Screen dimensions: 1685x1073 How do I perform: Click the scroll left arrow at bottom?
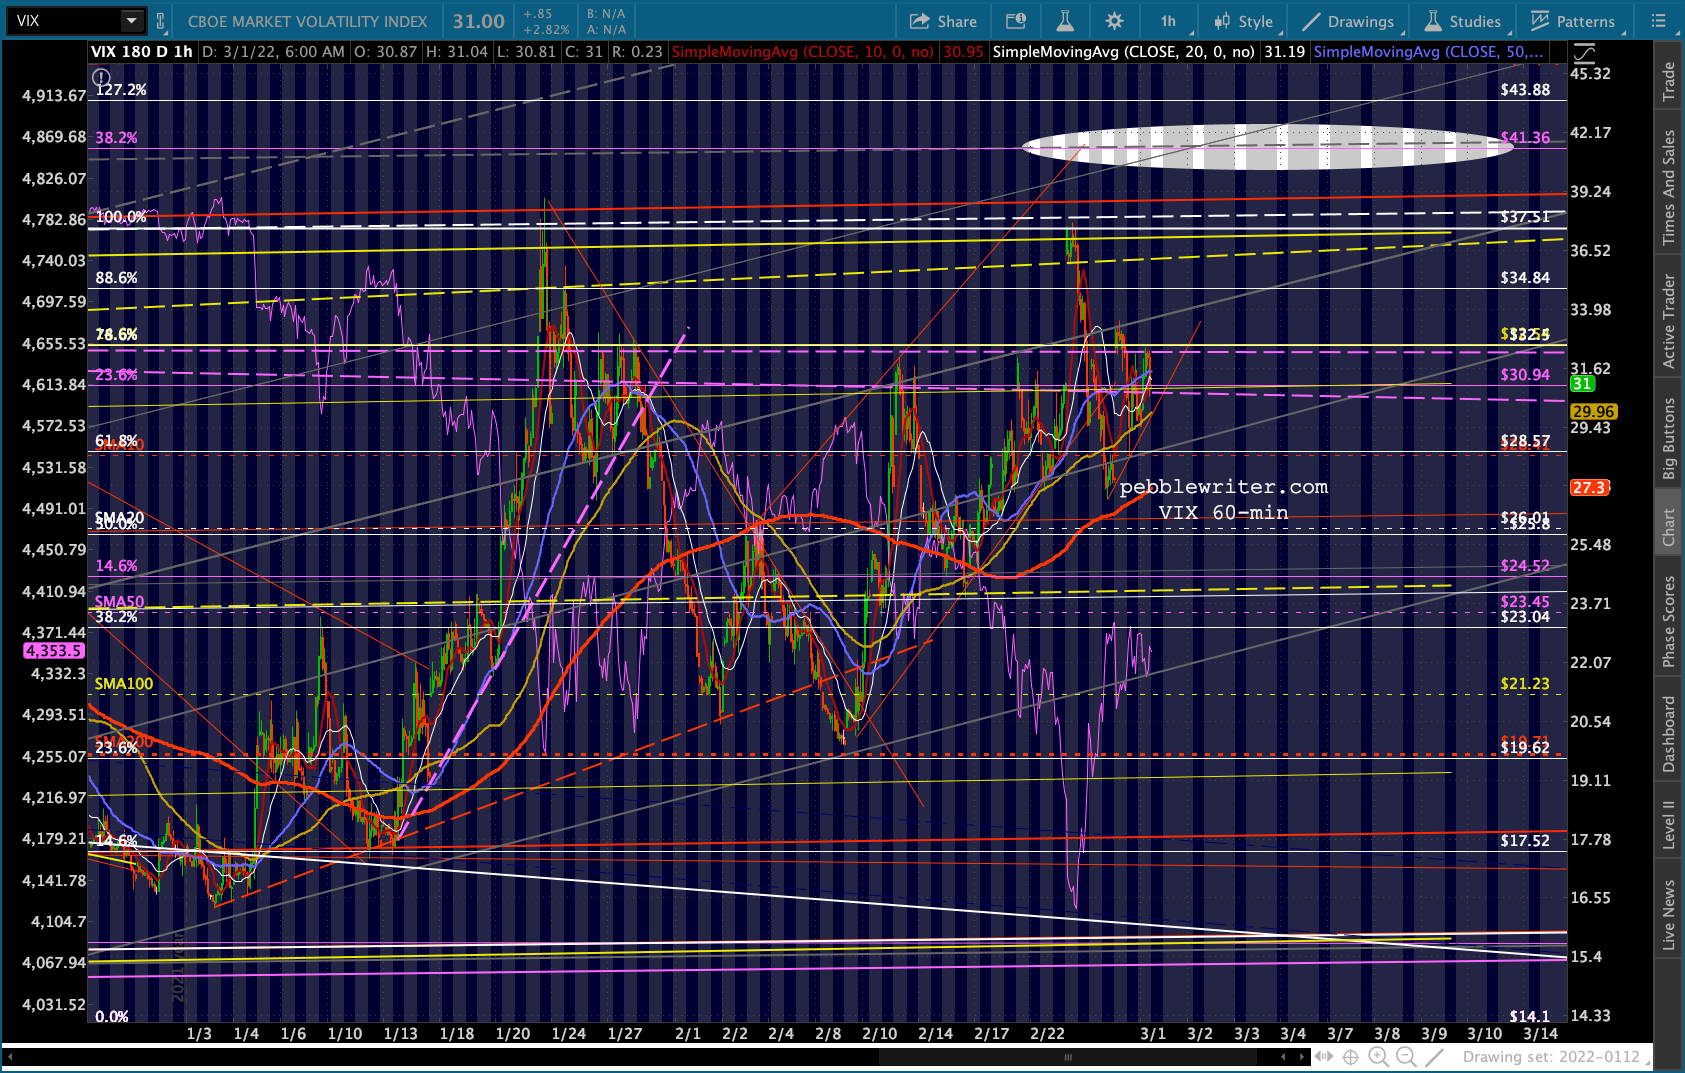(x=1284, y=1057)
